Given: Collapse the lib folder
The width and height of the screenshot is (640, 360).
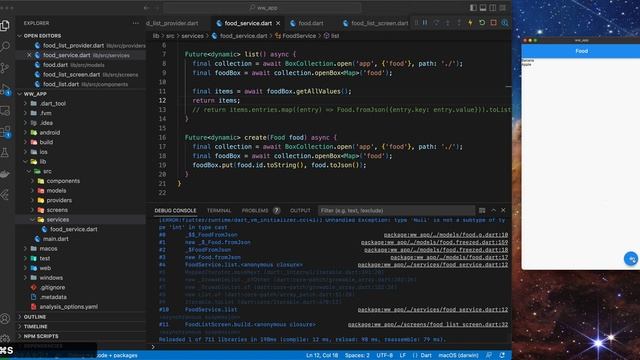Looking at the screenshot, I should (x=42, y=162).
